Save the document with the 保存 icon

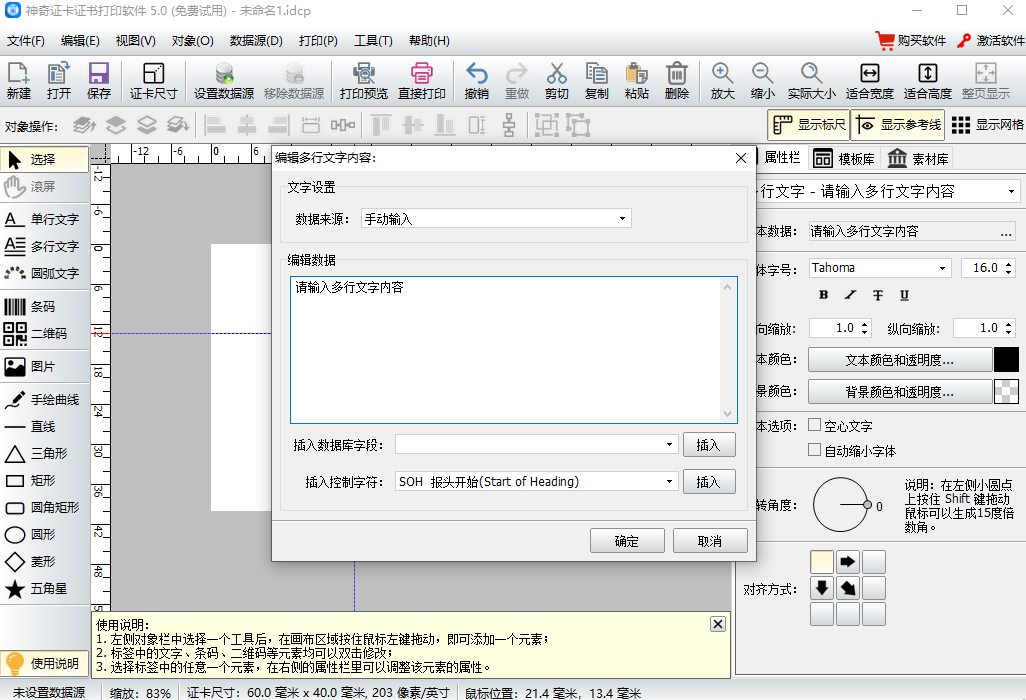[99, 80]
